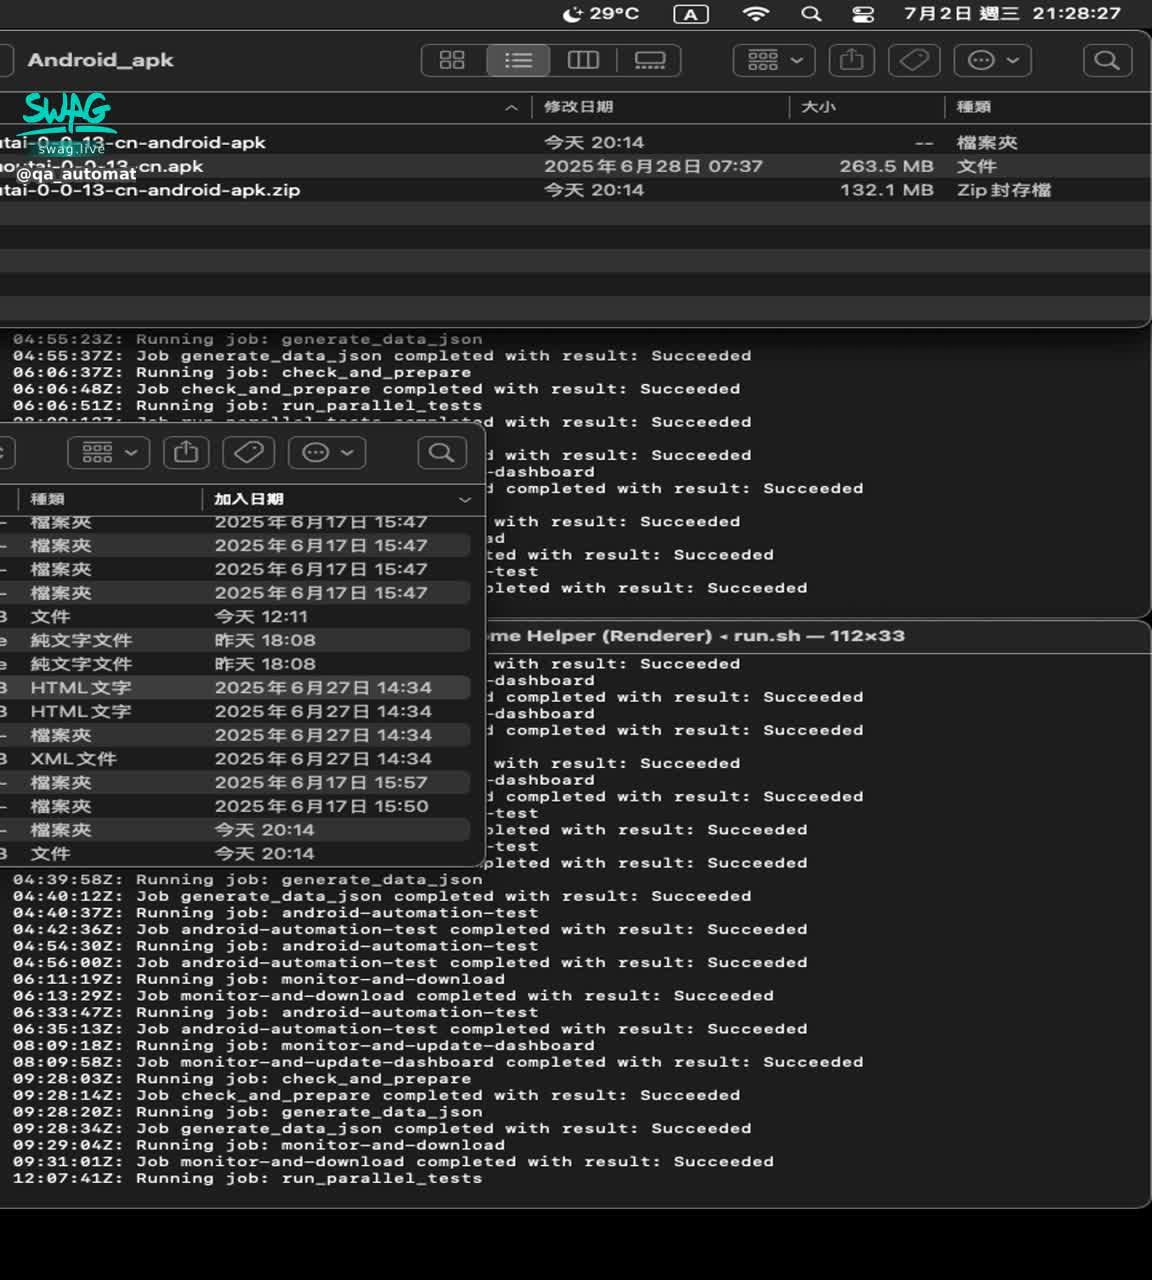
Task: Click 29°C weather status in menu bar
Action: pyautogui.click(x=601, y=14)
